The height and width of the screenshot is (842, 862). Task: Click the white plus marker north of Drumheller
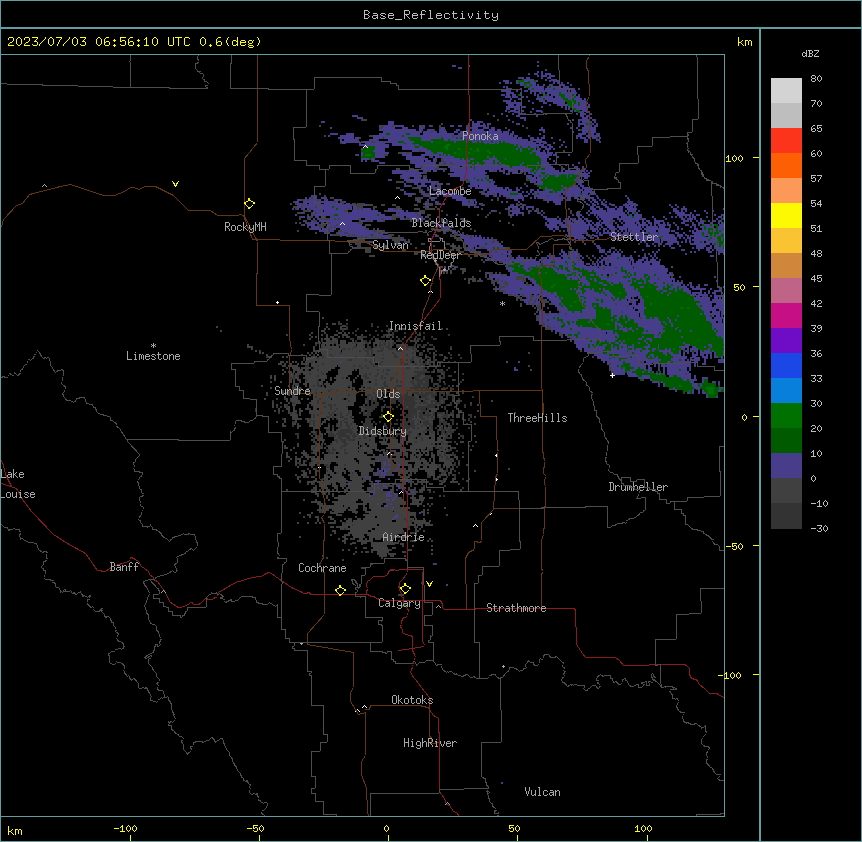612,375
